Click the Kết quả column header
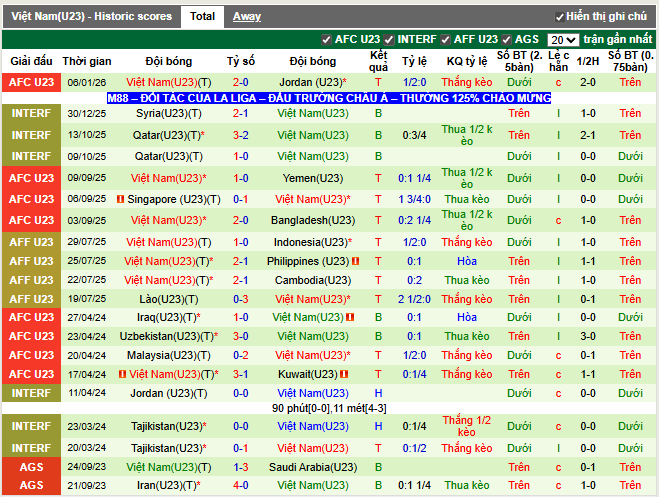Image resolution: width=659 pixels, height=497 pixels. click(x=378, y=61)
